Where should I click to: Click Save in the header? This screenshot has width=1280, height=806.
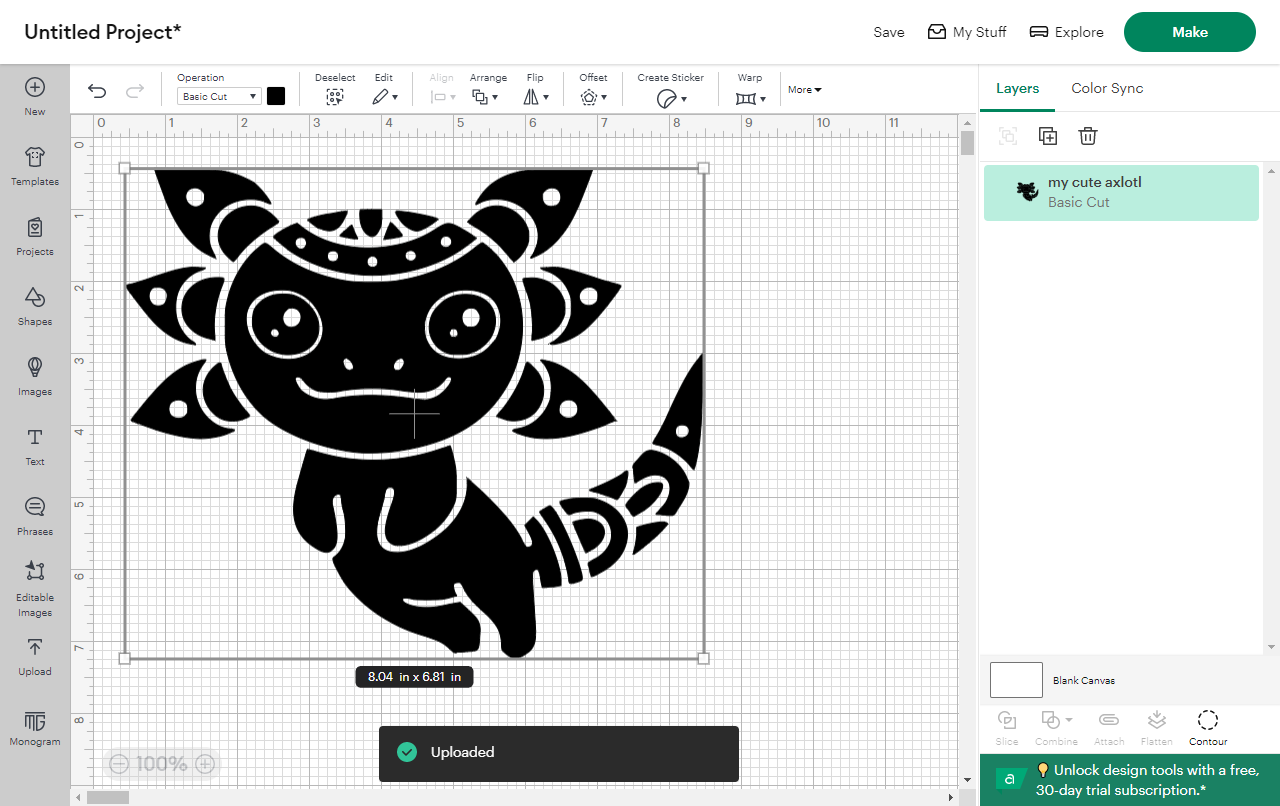888,32
